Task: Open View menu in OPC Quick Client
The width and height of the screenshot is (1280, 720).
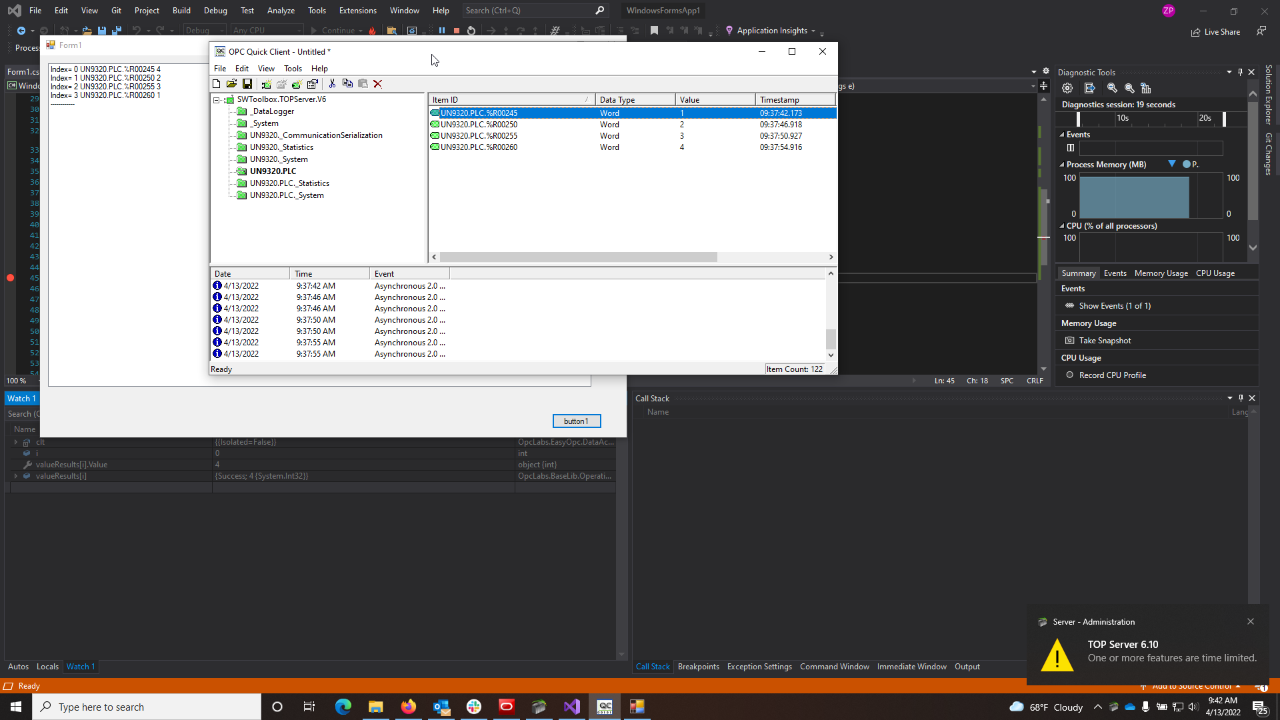Action: (266, 69)
